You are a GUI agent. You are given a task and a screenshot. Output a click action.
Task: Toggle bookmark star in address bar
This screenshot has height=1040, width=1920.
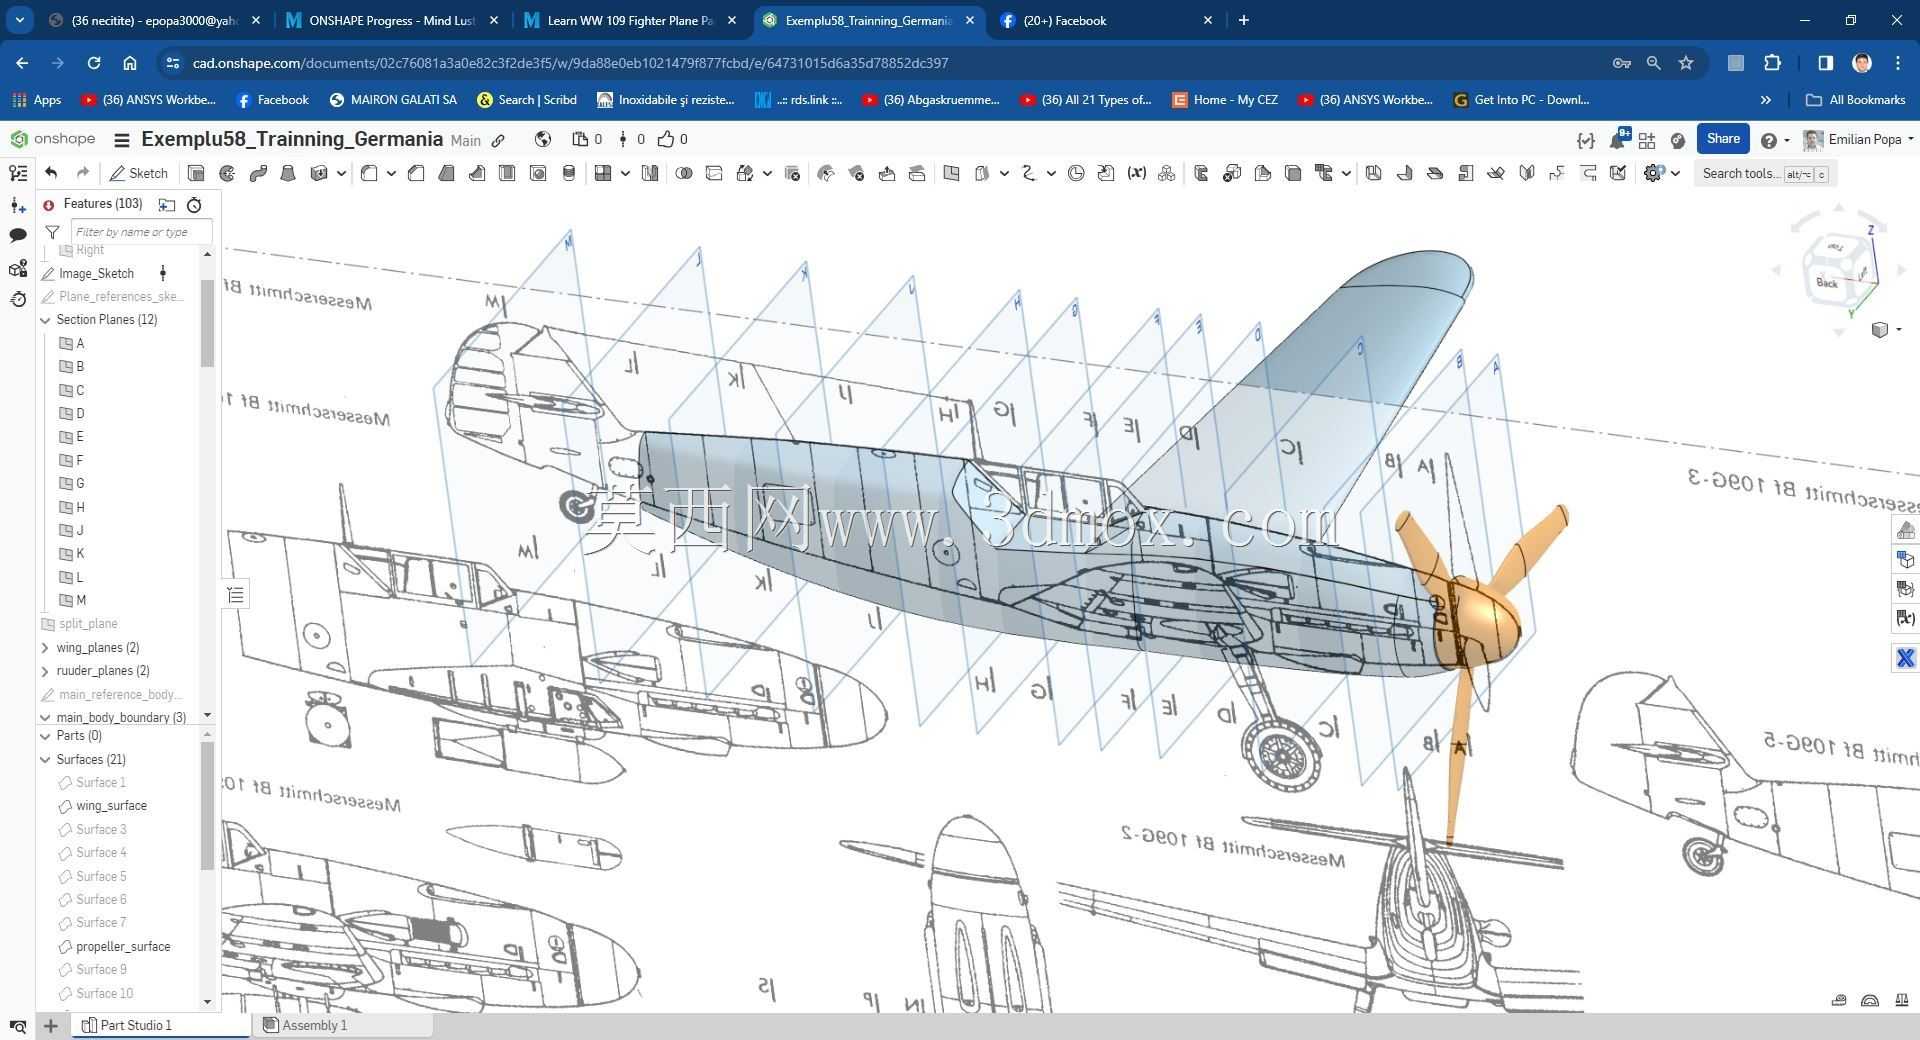pos(1686,63)
